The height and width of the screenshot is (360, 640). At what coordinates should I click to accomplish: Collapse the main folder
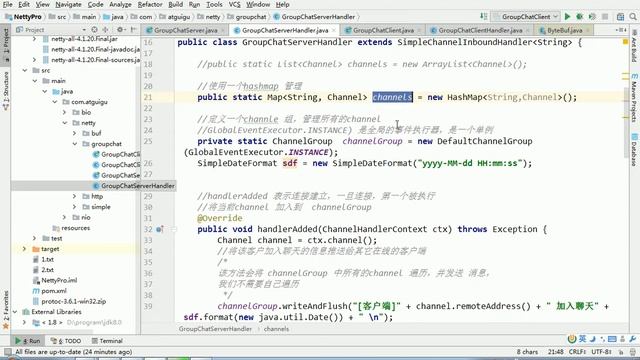35,81
